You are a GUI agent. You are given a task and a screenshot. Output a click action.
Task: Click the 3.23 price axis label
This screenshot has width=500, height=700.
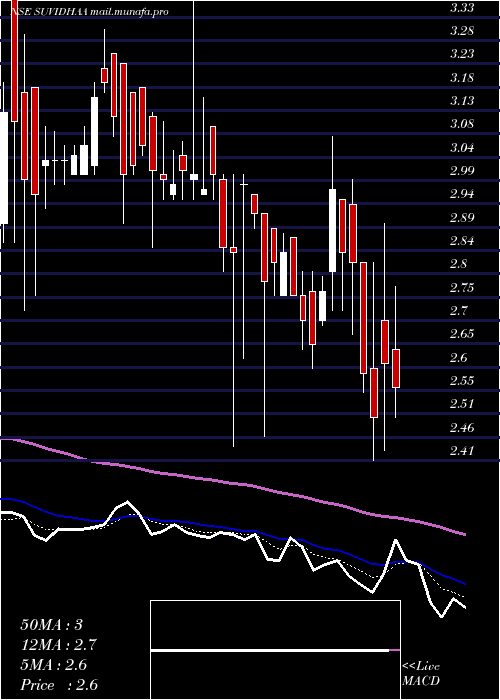(461, 54)
